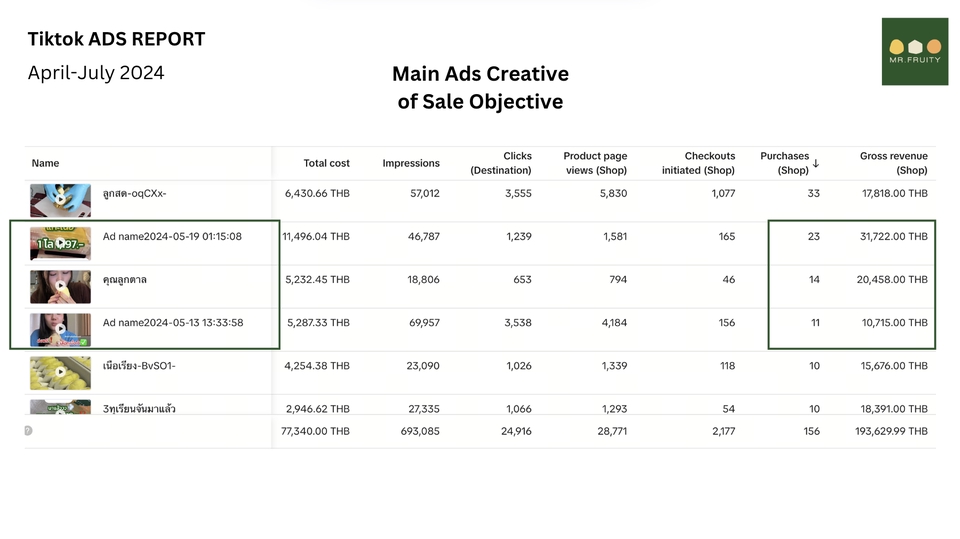Play the คุณลูกตาล ad video thumbnail
The image size is (960, 539).
click(60, 286)
